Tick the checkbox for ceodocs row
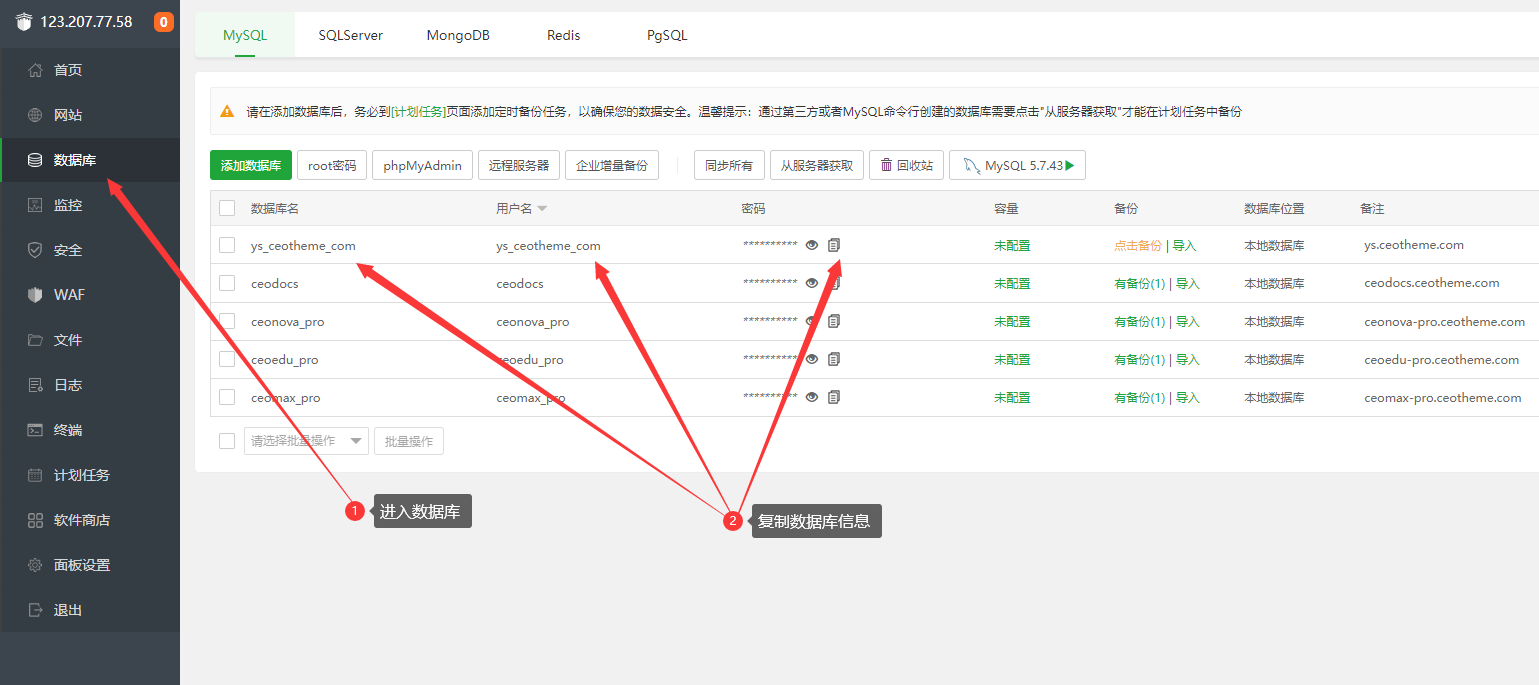Screen dimensions: 1539x685 227,283
